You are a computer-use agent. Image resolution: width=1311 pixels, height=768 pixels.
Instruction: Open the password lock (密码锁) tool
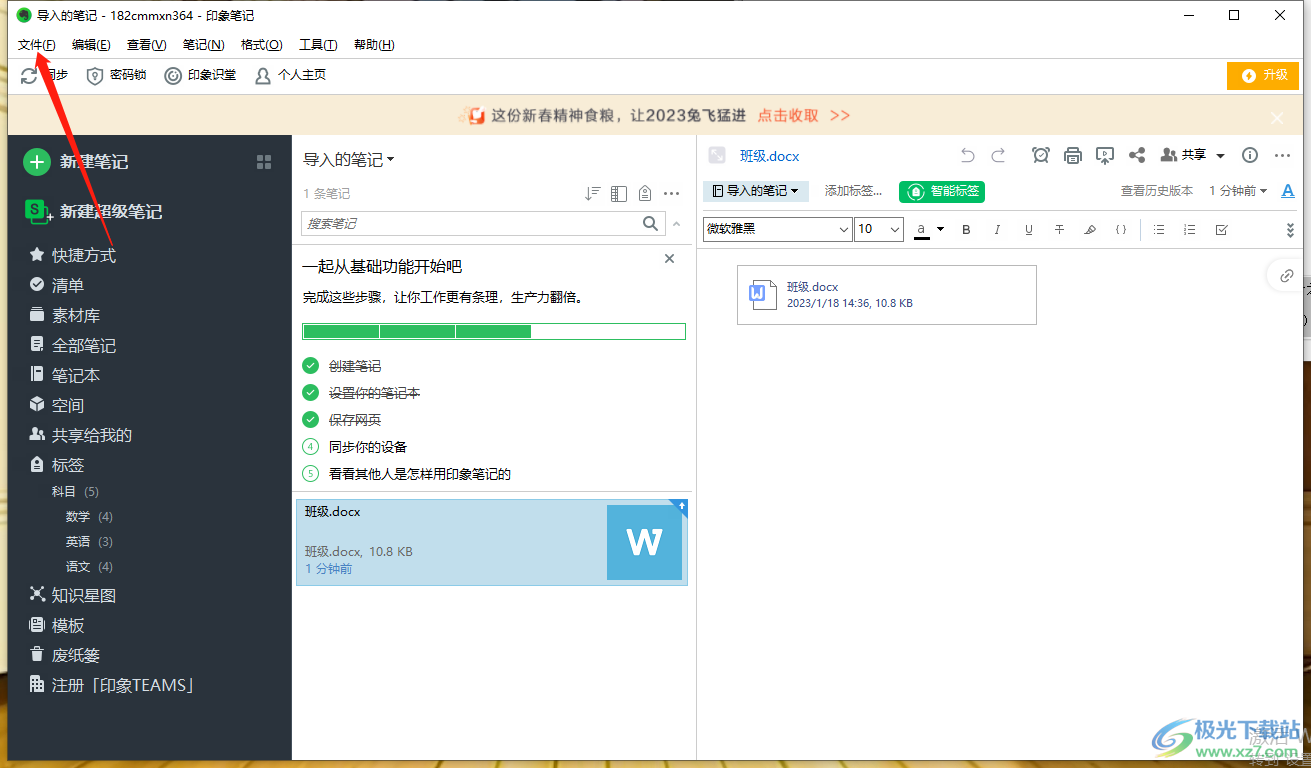click(x=116, y=75)
